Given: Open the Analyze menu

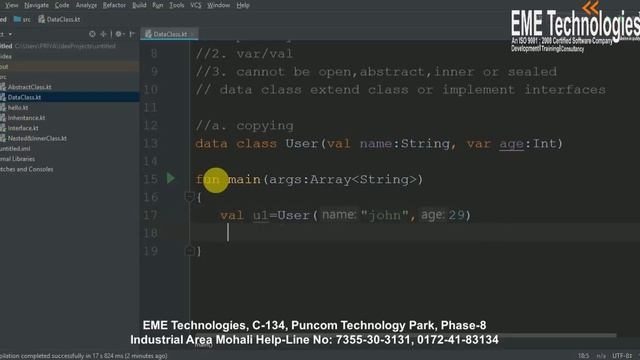Looking at the screenshot, I should [x=86, y=5].
